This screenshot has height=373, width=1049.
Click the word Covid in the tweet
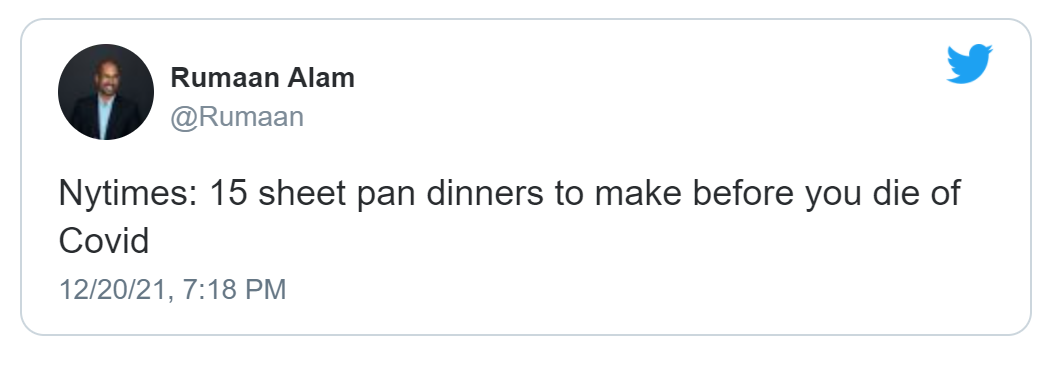coord(104,241)
